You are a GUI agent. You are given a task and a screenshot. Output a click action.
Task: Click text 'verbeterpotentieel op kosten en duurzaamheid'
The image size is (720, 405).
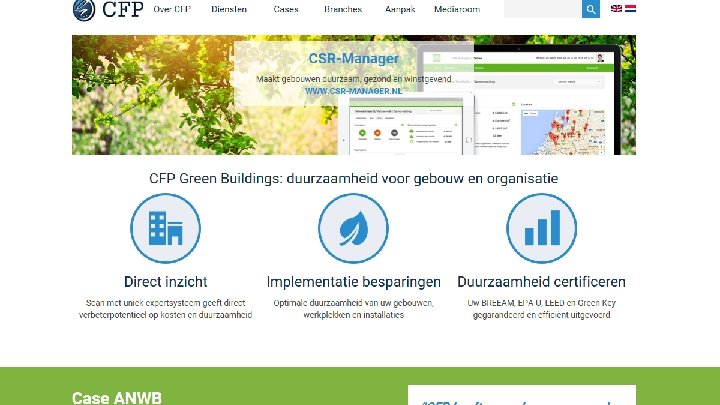pyautogui.click(x=165, y=315)
